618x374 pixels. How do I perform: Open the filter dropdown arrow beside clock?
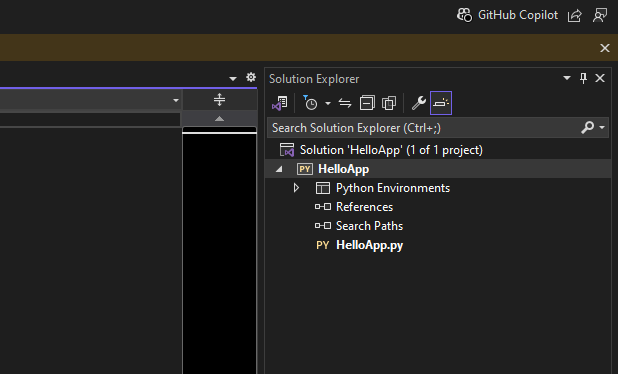tap(328, 104)
